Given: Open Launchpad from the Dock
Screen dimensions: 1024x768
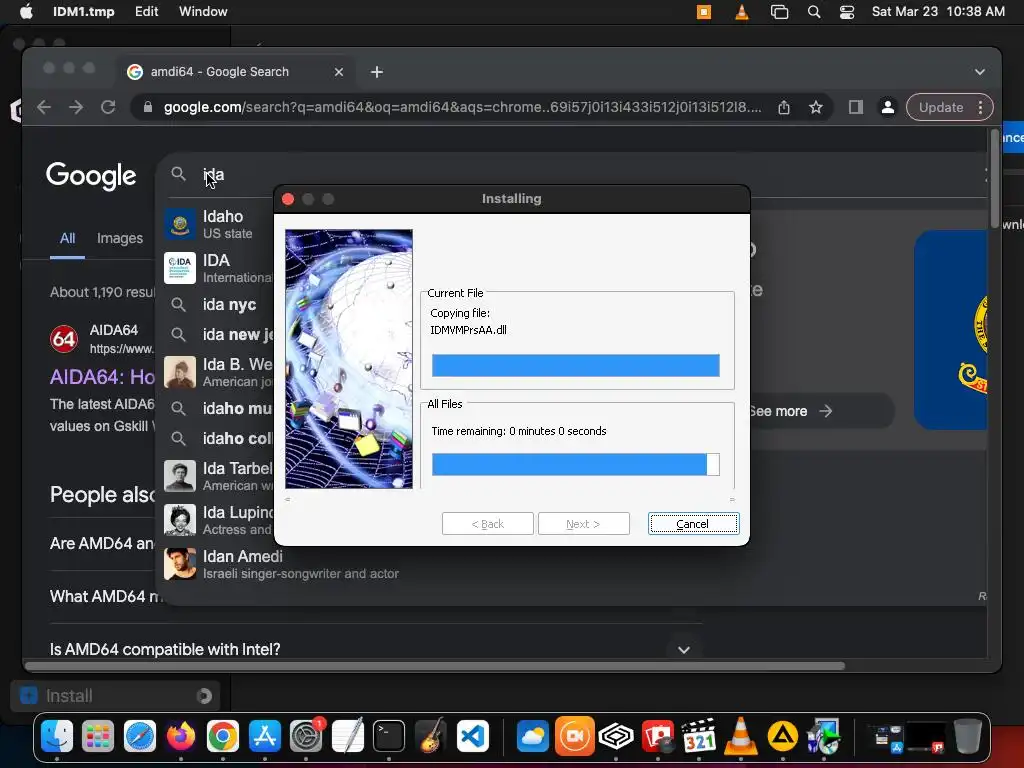Looking at the screenshot, I should pos(98,737).
